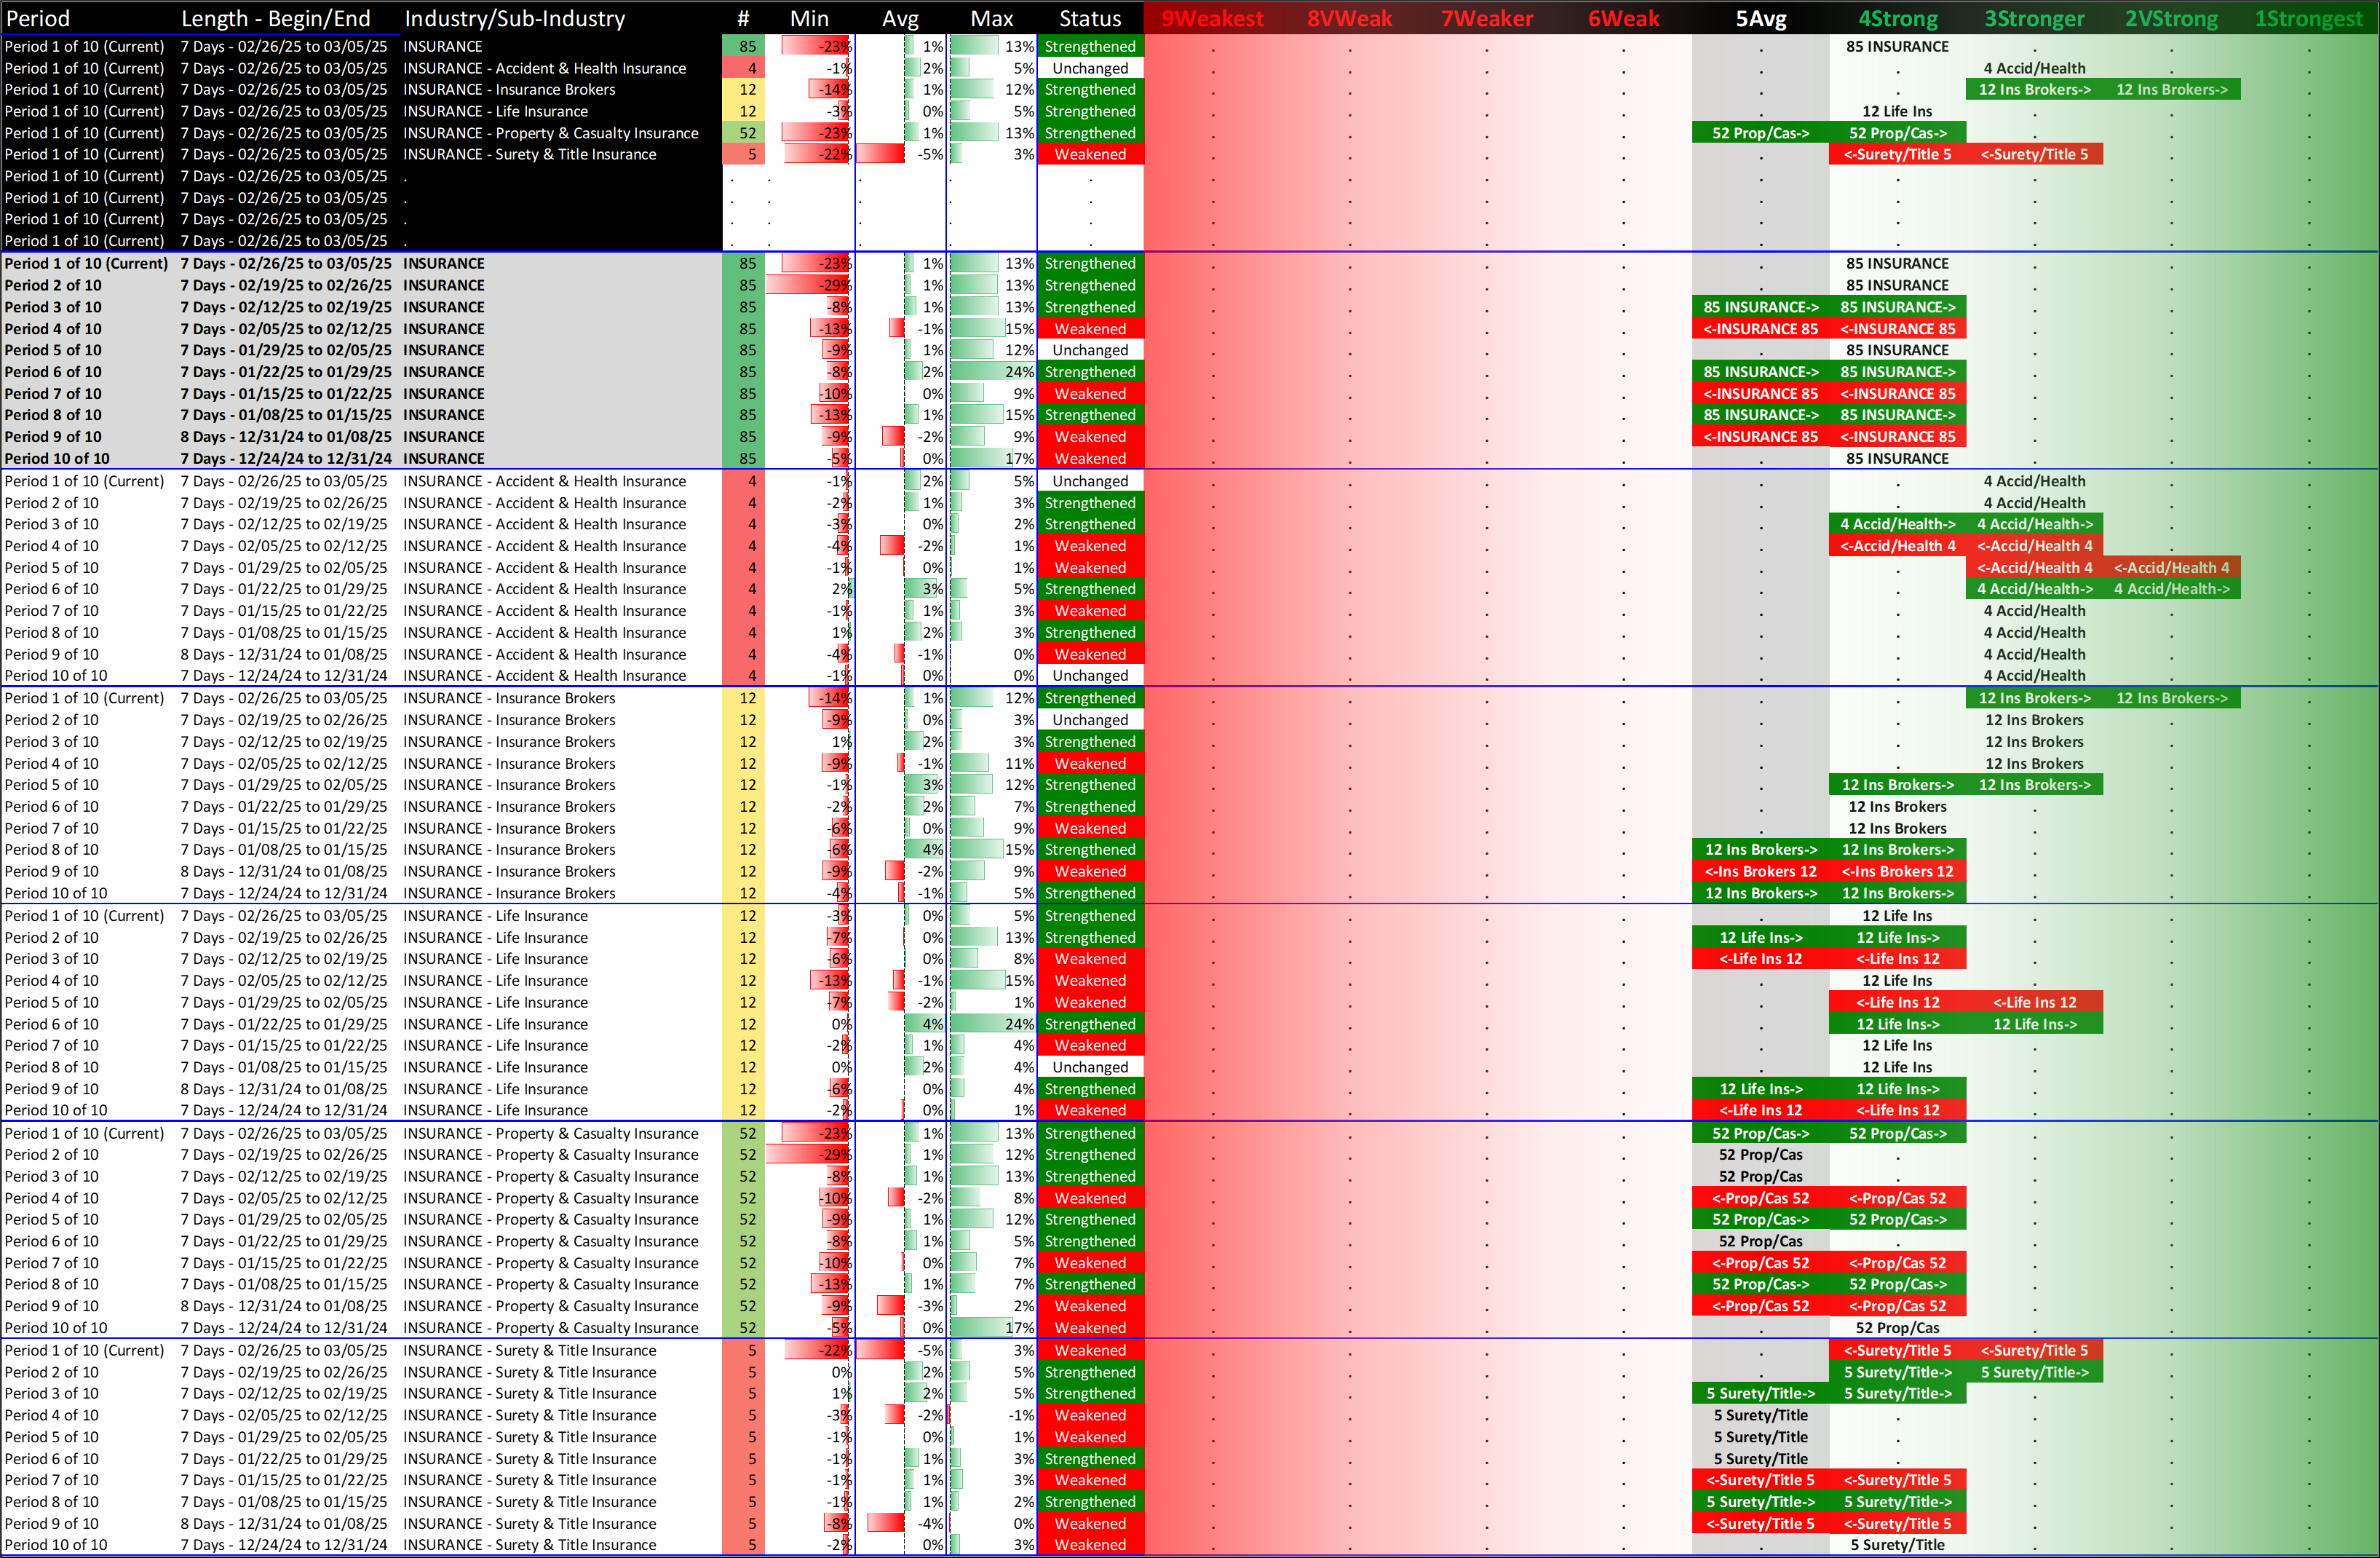The height and width of the screenshot is (1558, 2380).
Task: Click the '4 Accid/Health' label in the top row
Action: [2034, 68]
